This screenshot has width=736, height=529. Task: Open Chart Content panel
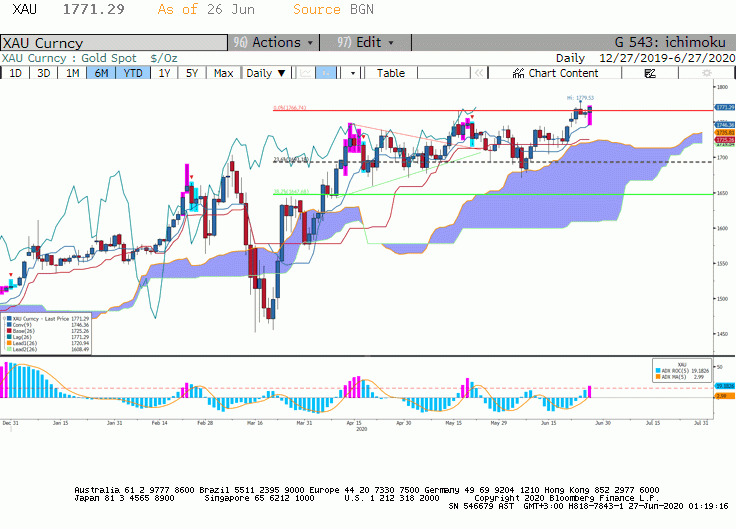point(555,73)
